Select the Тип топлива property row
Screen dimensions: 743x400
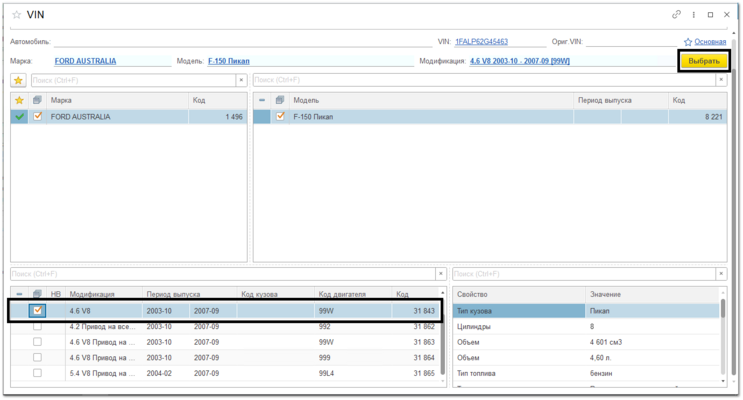(x=586, y=373)
